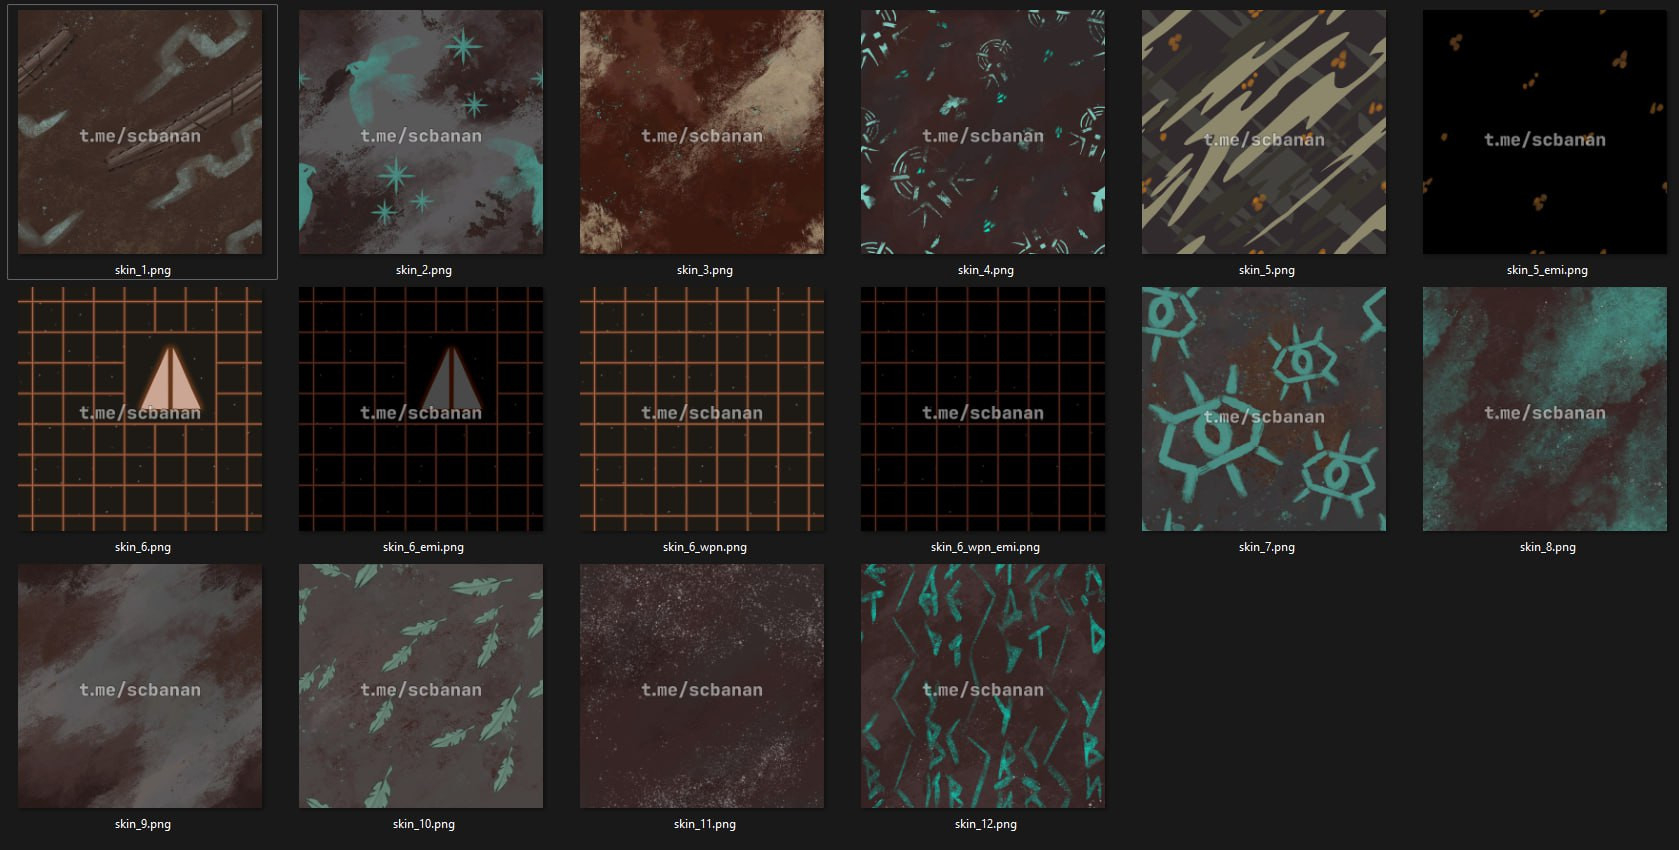1679x850 pixels.
Task: Click the skin_6_wpn.png file name
Action: pyautogui.click(x=705, y=547)
